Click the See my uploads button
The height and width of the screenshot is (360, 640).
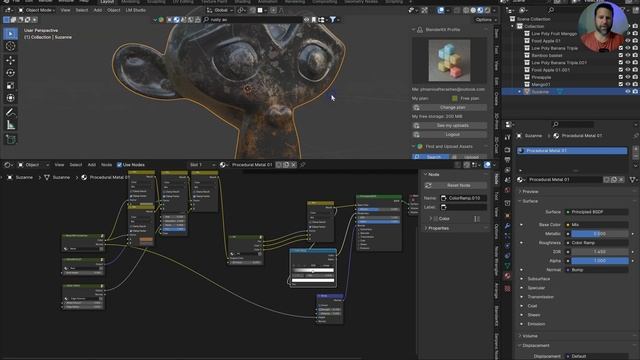(x=449, y=125)
